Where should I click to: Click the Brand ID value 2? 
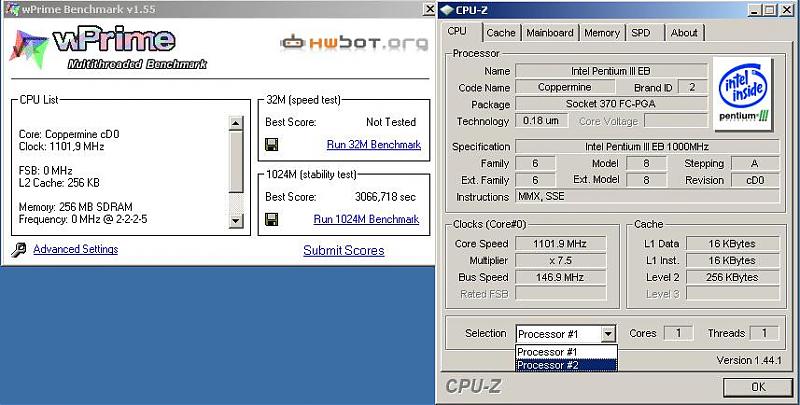[692, 87]
